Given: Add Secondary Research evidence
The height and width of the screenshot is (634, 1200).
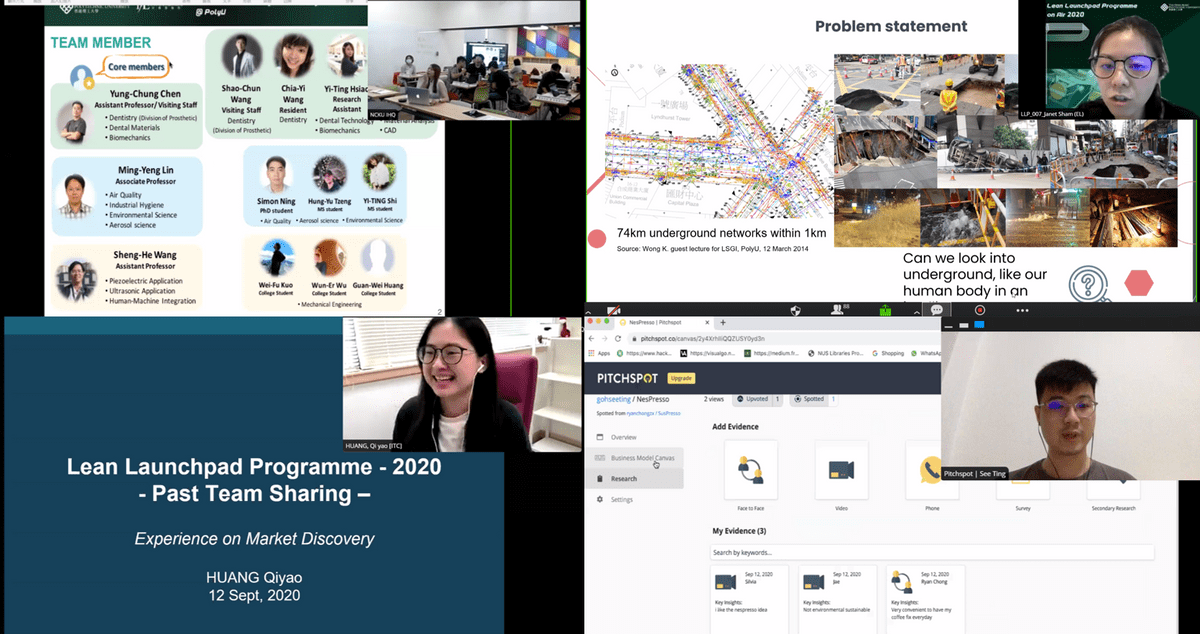Looking at the screenshot, I should click(x=1113, y=490).
